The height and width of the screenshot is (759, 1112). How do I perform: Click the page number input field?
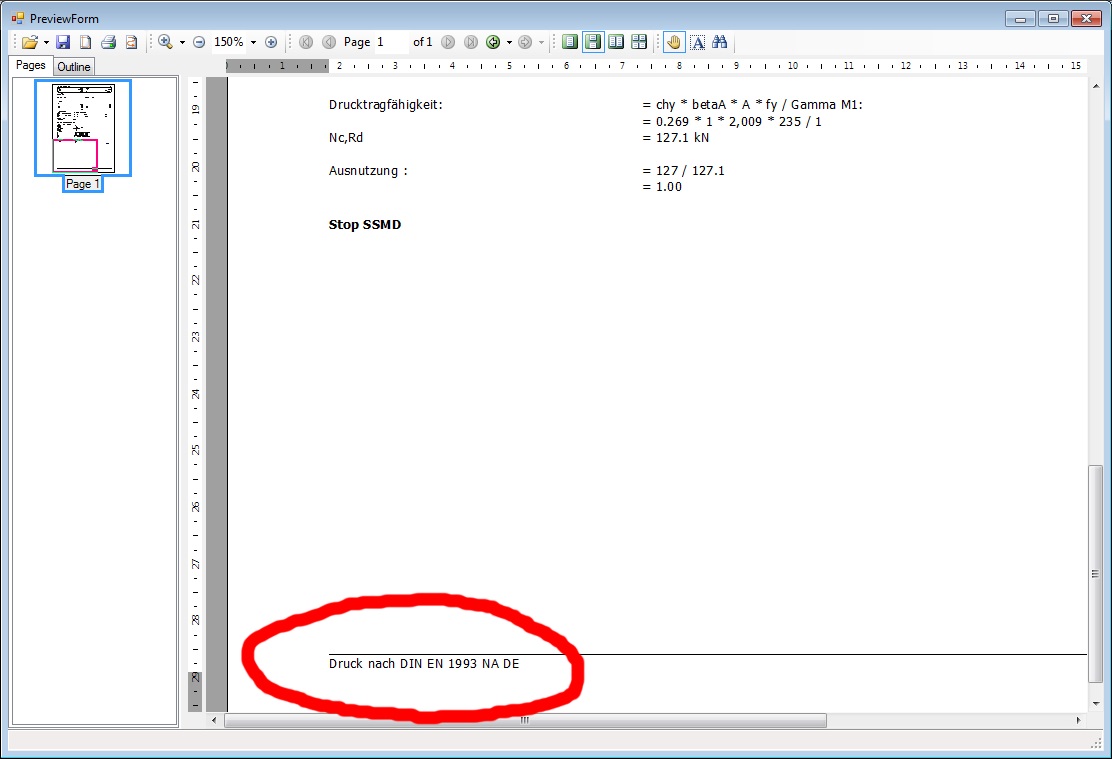pyautogui.click(x=391, y=42)
